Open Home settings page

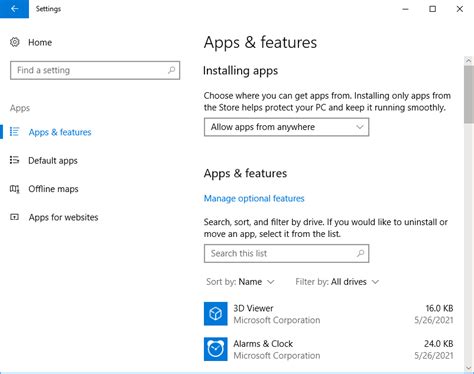click(x=40, y=42)
